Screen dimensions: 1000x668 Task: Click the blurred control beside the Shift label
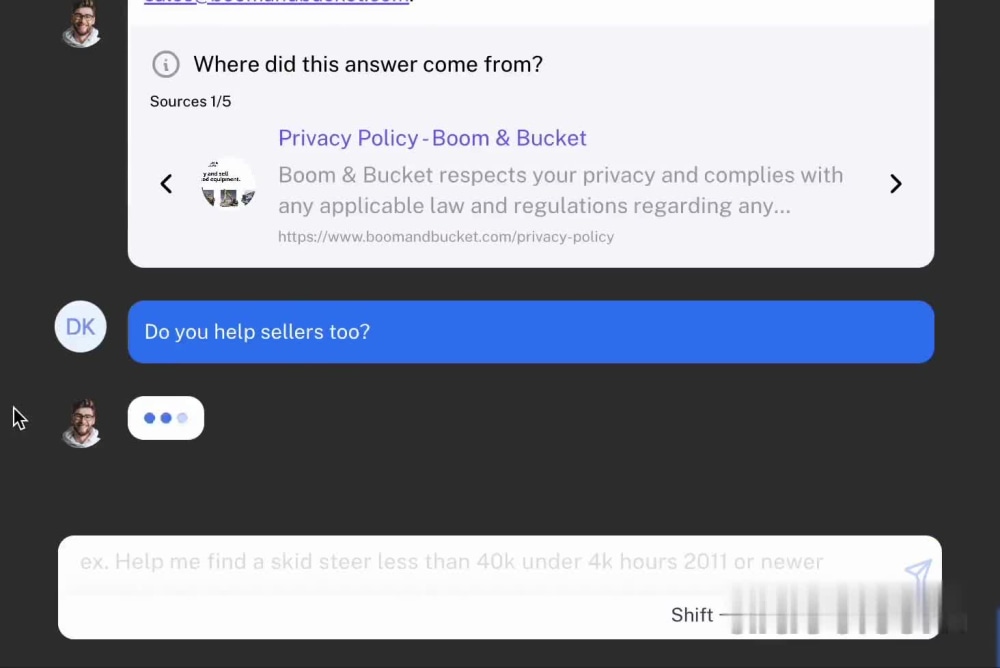(830, 614)
